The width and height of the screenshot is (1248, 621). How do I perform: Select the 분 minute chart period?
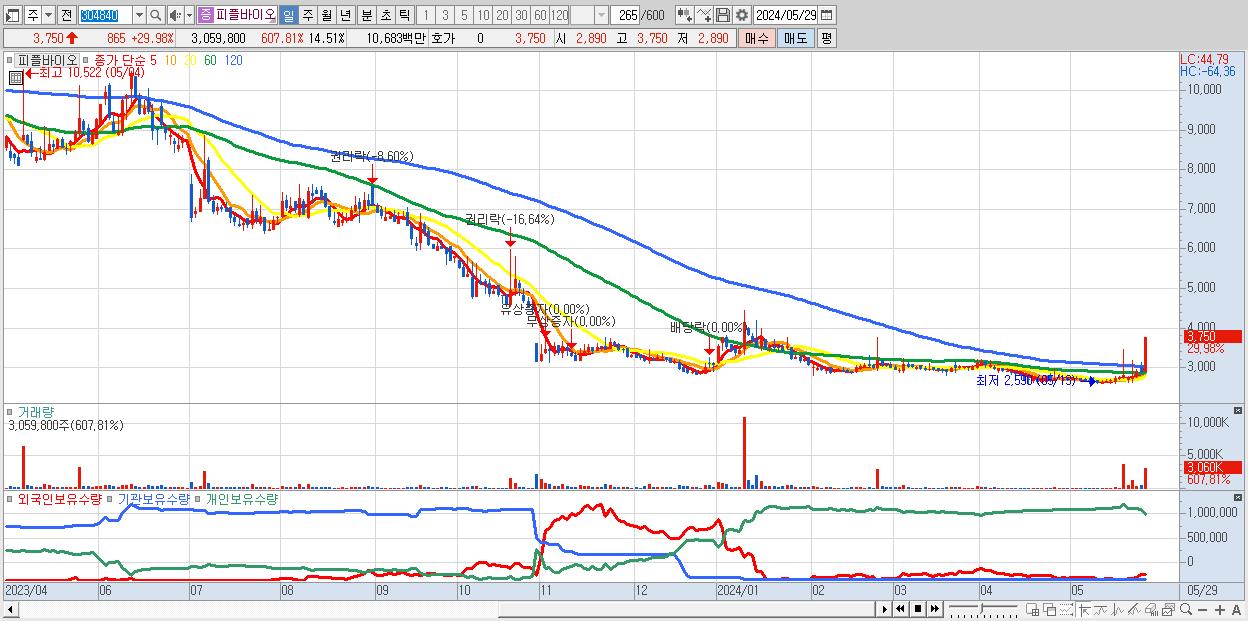pos(366,15)
